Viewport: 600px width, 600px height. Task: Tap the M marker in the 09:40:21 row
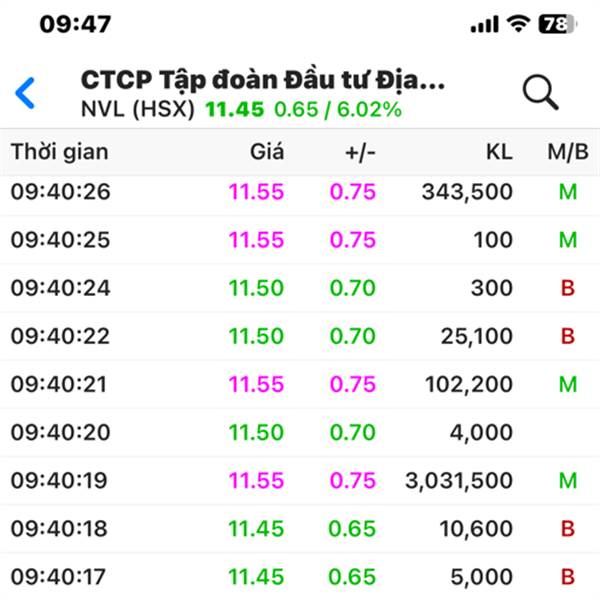coord(568,385)
